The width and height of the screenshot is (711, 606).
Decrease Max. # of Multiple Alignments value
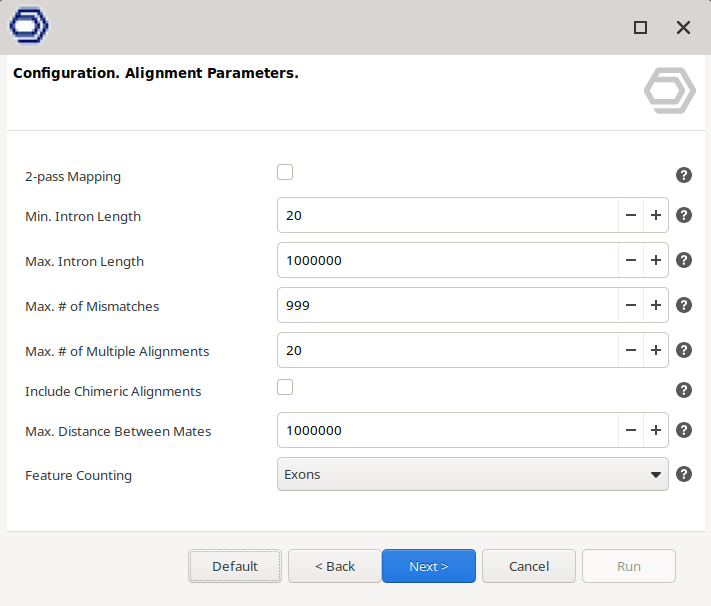(631, 350)
